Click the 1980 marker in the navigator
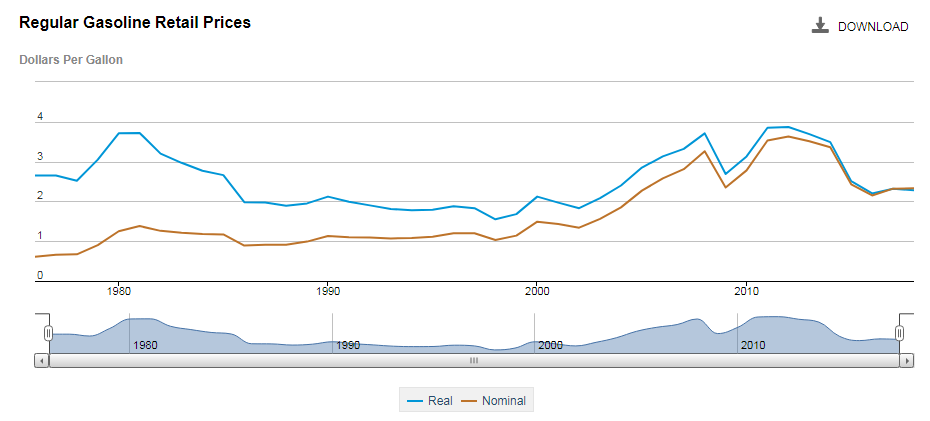This screenshot has width=930, height=421. 146,345
